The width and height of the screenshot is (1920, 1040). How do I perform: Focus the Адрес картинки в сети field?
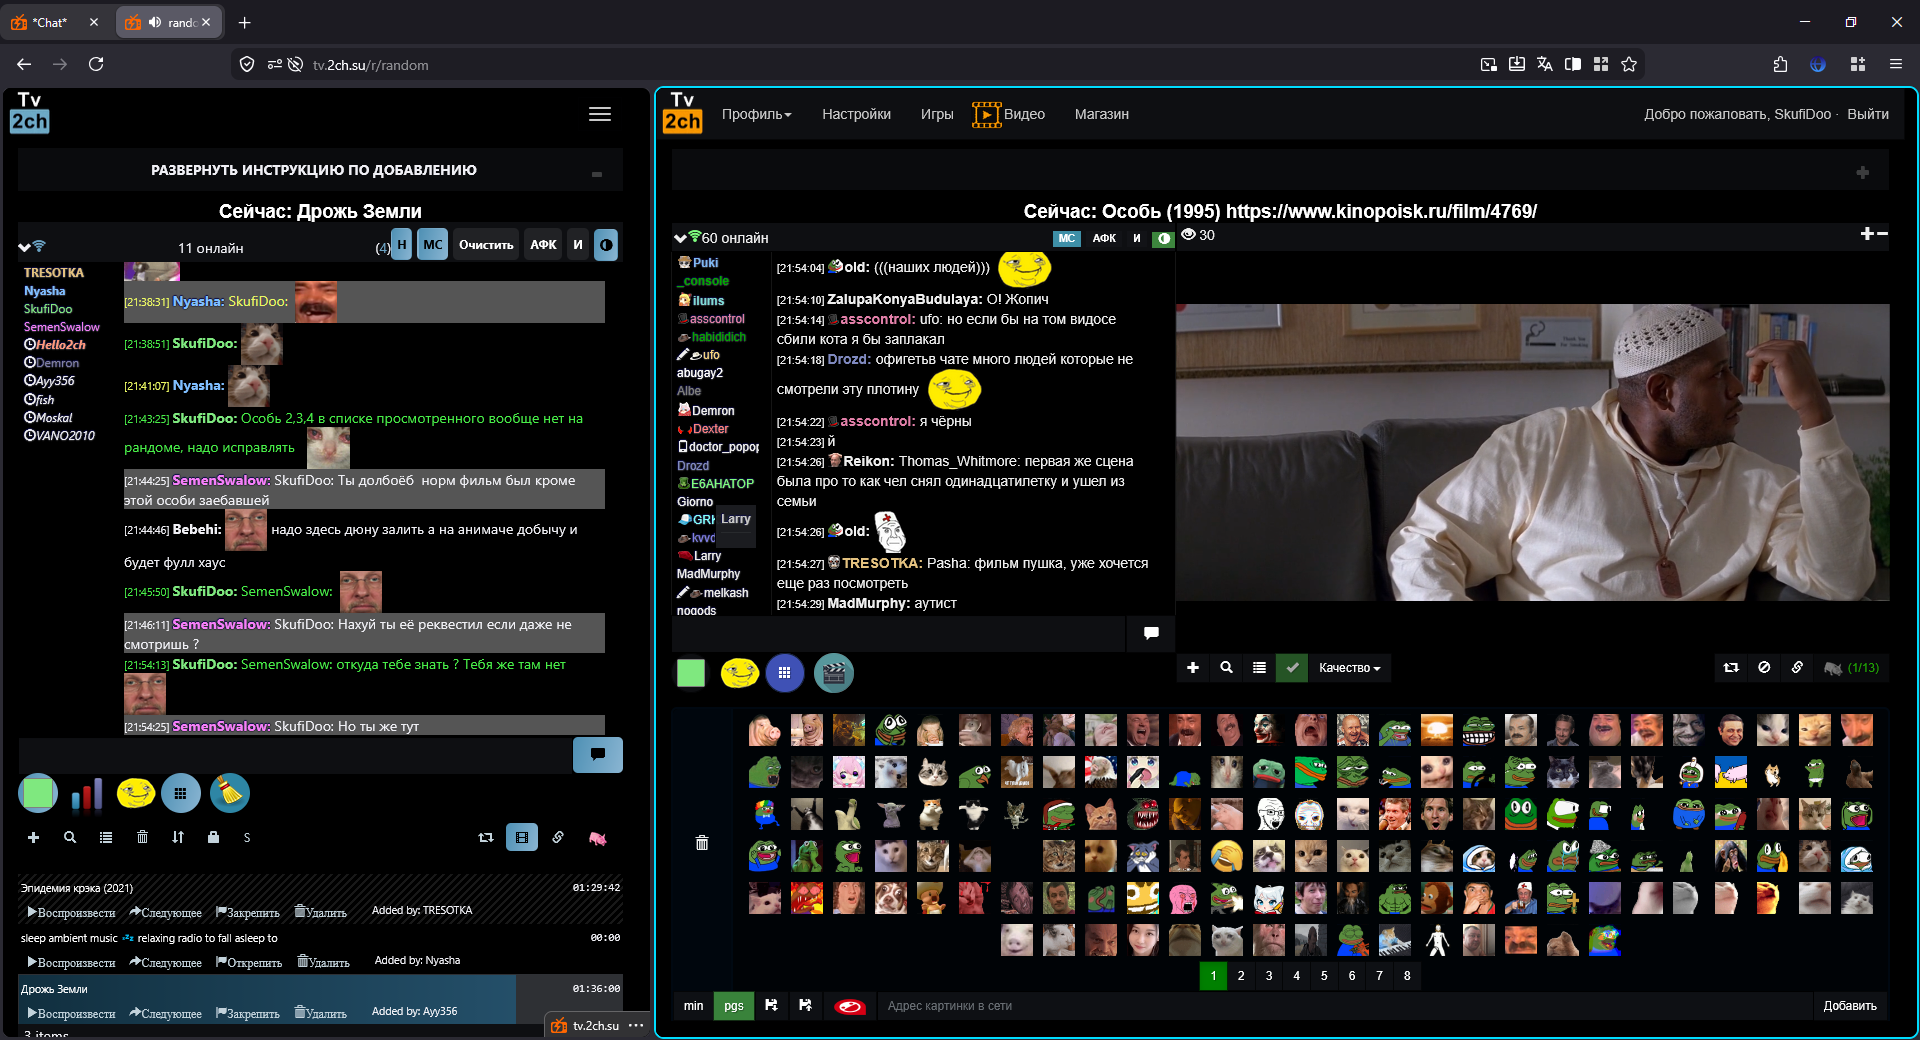click(1345, 1006)
